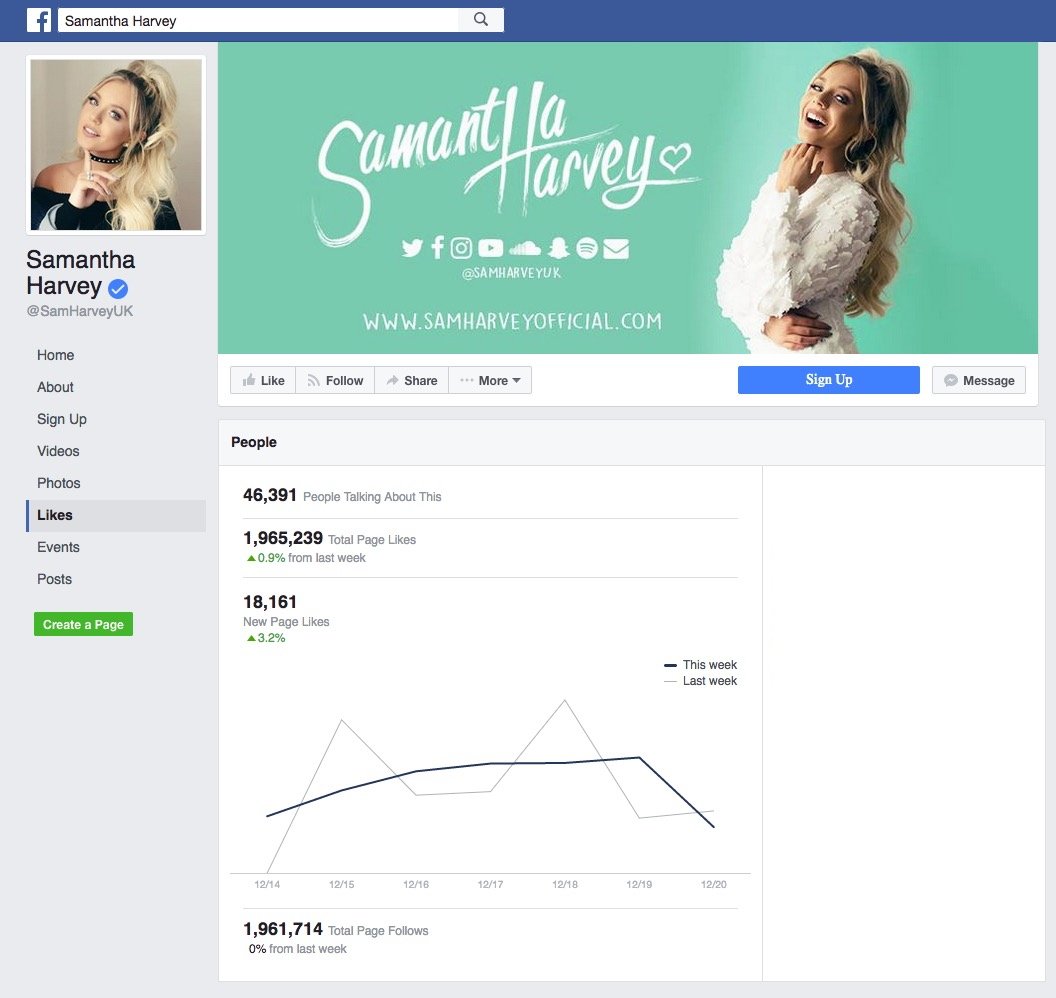Click the 0.9% from last week text
Image resolution: width=1056 pixels, height=998 pixels.
point(306,558)
